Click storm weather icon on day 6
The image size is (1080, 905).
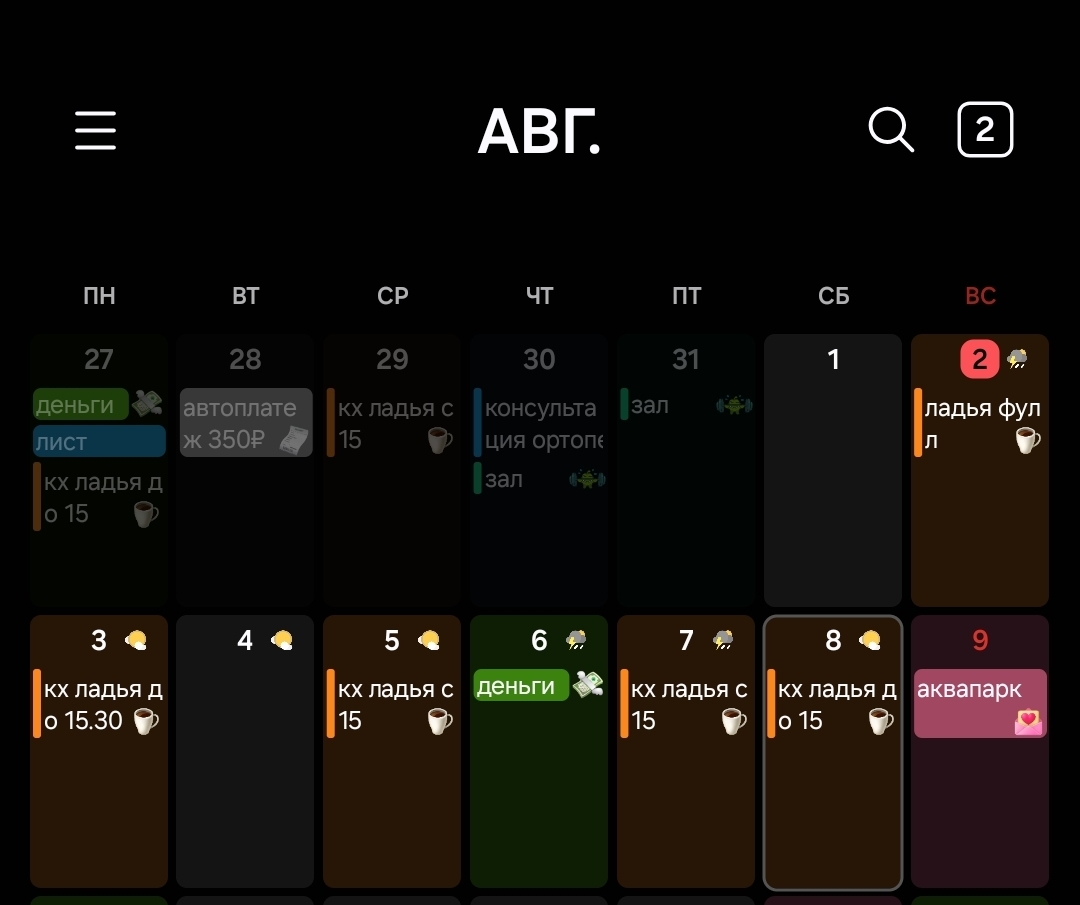(x=576, y=641)
